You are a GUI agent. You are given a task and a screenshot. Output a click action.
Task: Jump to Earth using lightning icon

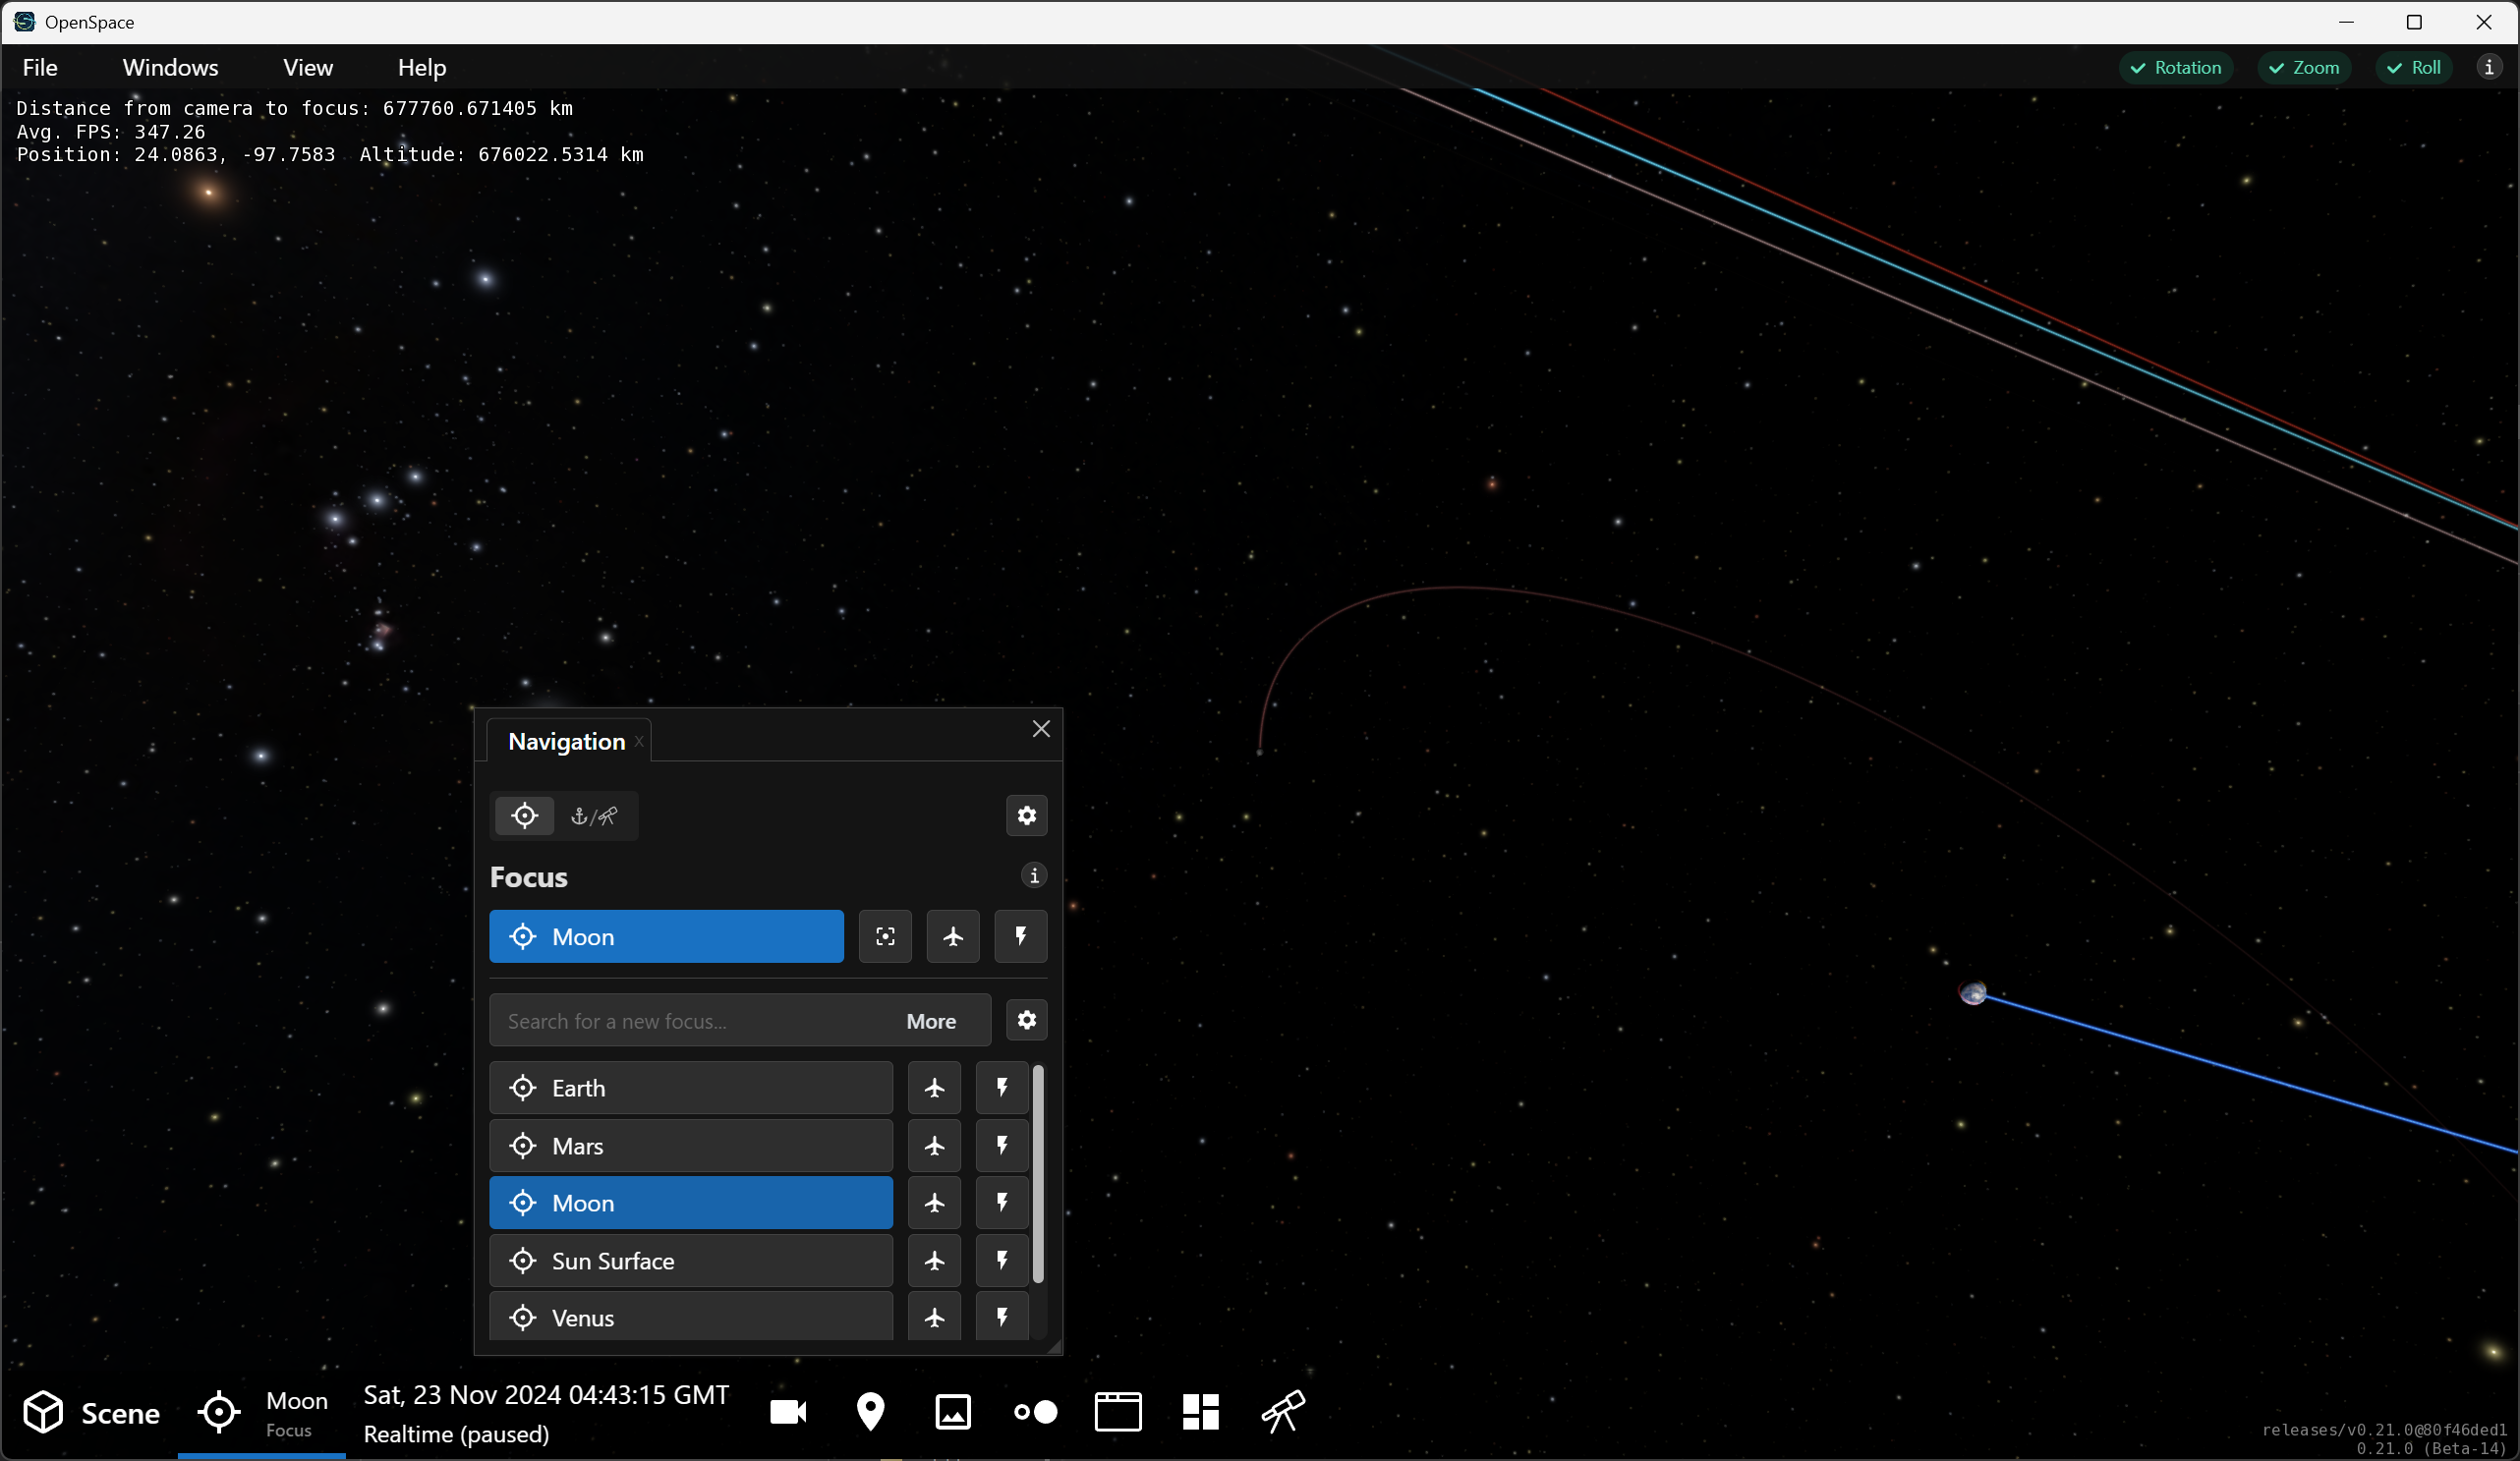click(1002, 1087)
